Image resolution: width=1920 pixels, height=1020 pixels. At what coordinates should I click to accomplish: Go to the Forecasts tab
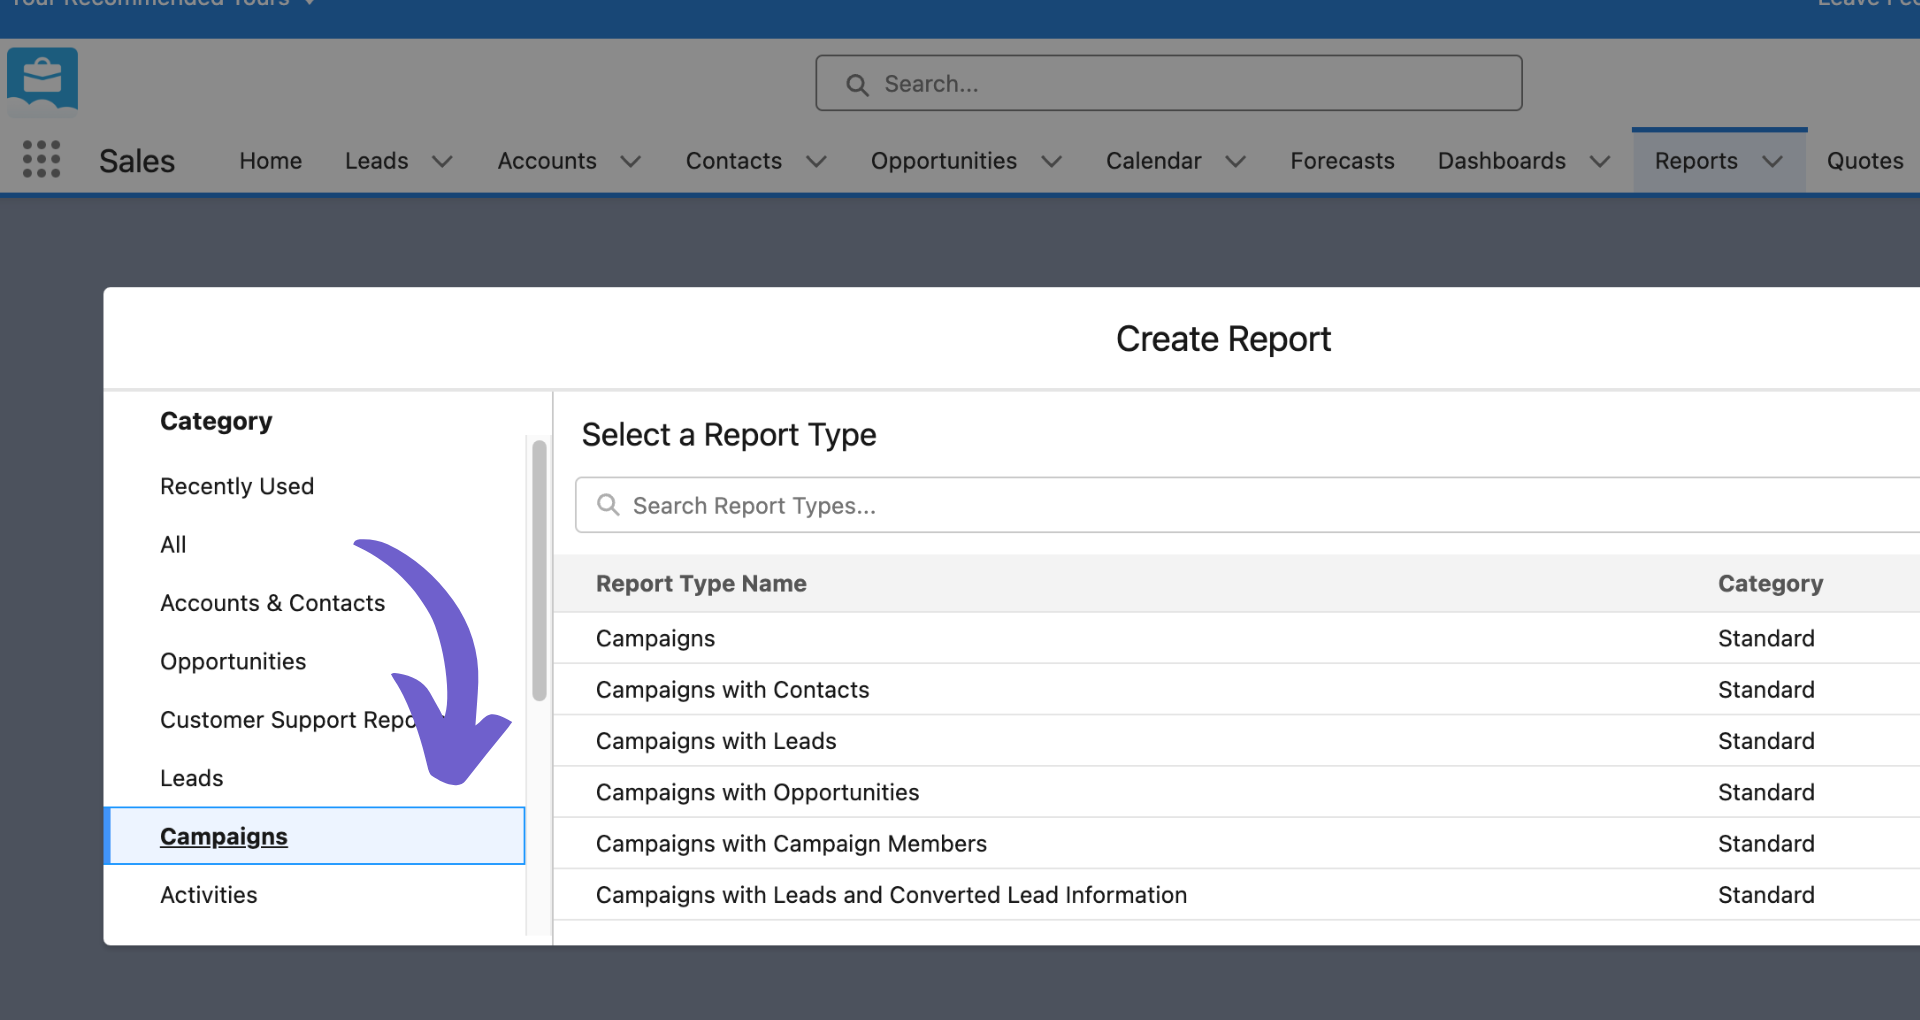(x=1342, y=161)
